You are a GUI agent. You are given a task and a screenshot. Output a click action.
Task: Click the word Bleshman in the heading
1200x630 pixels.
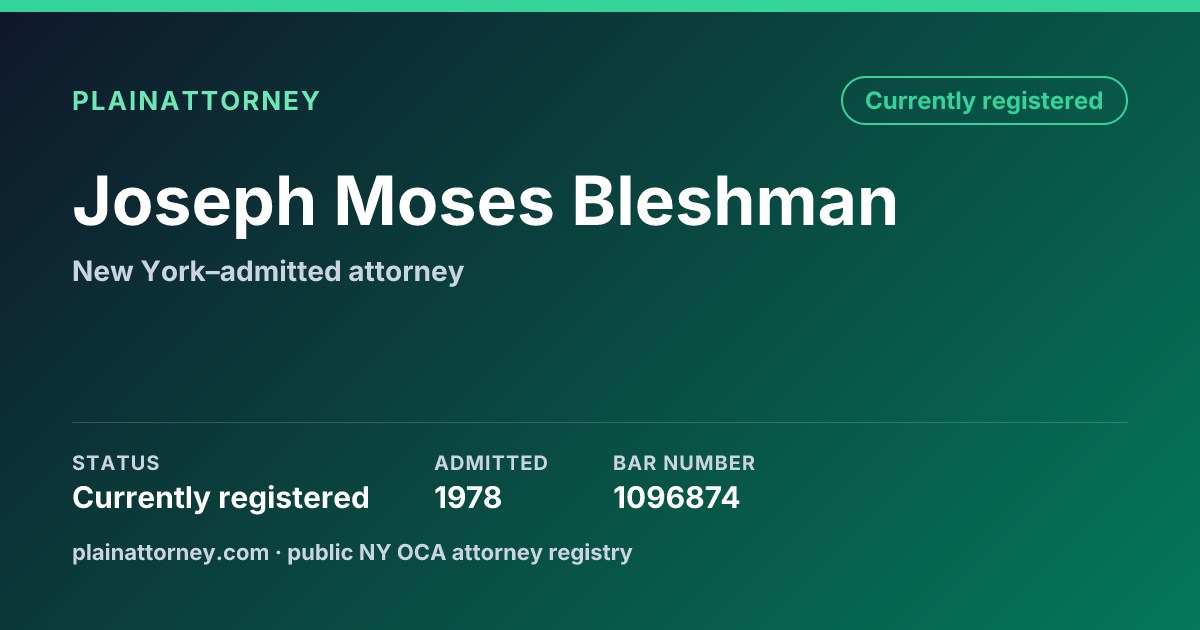click(735, 201)
